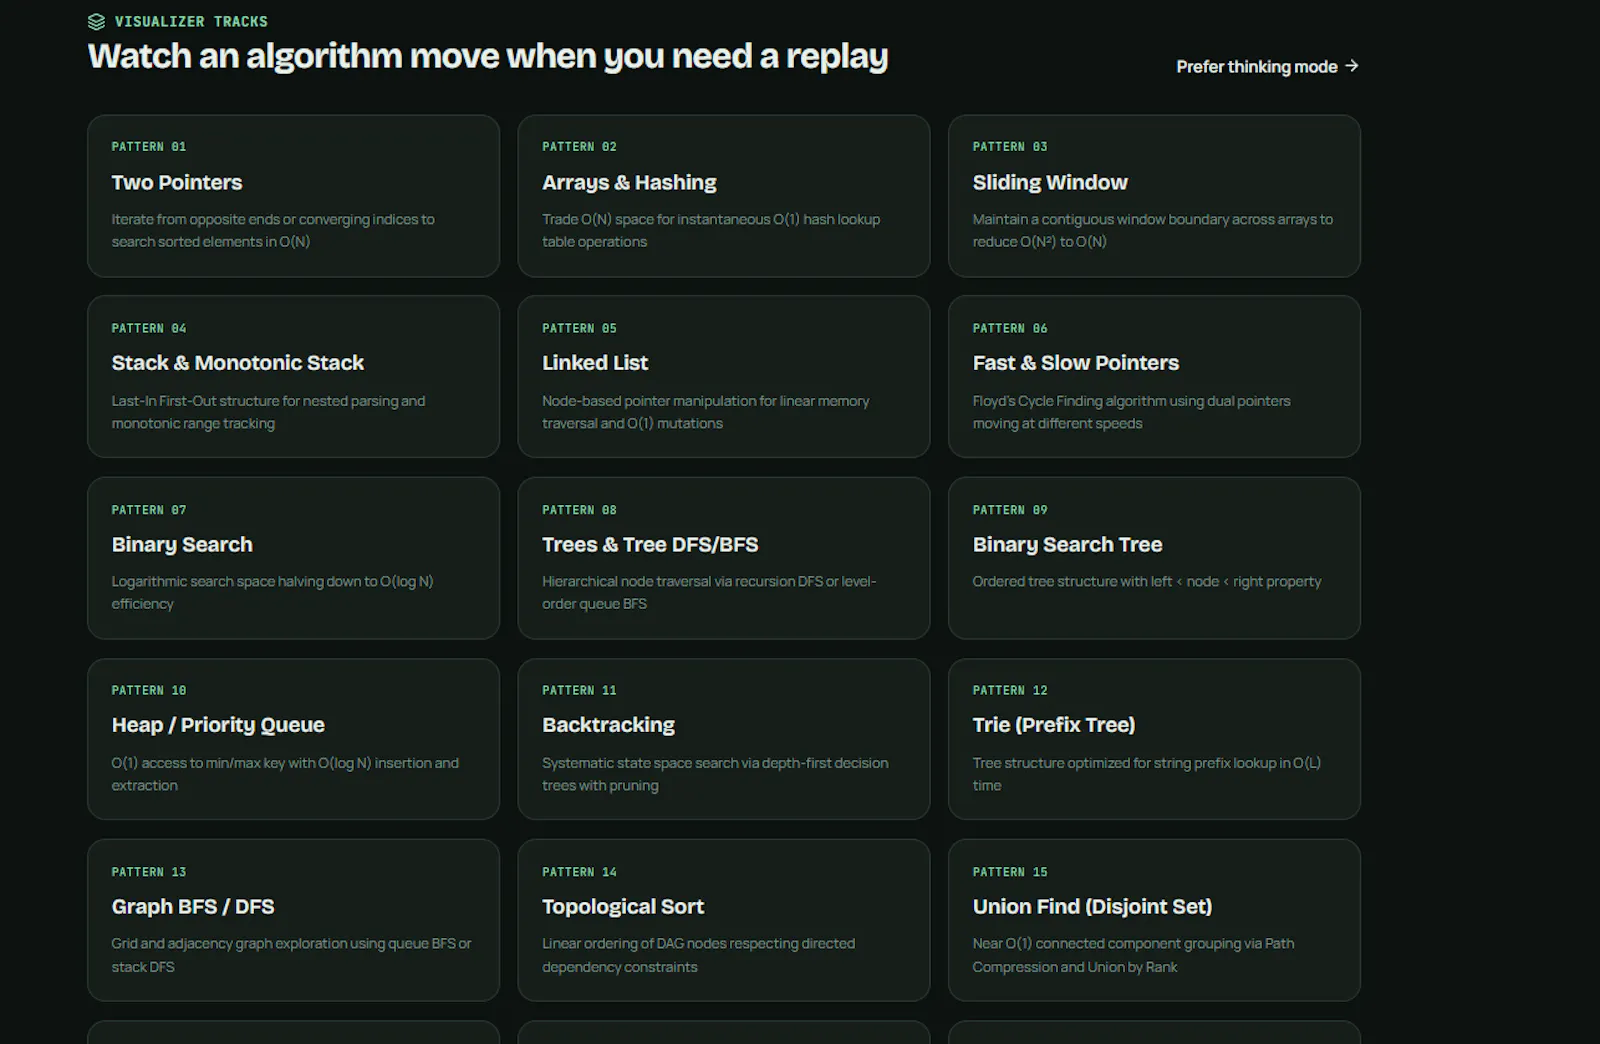Click the 'Last-In First-Out structure' description

click(268, 412)
